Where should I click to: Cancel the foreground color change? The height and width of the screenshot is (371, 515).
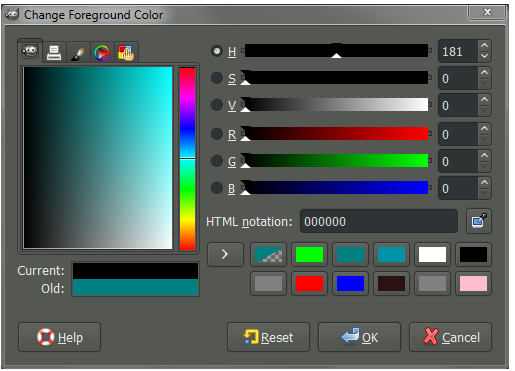tap(450, 337)
